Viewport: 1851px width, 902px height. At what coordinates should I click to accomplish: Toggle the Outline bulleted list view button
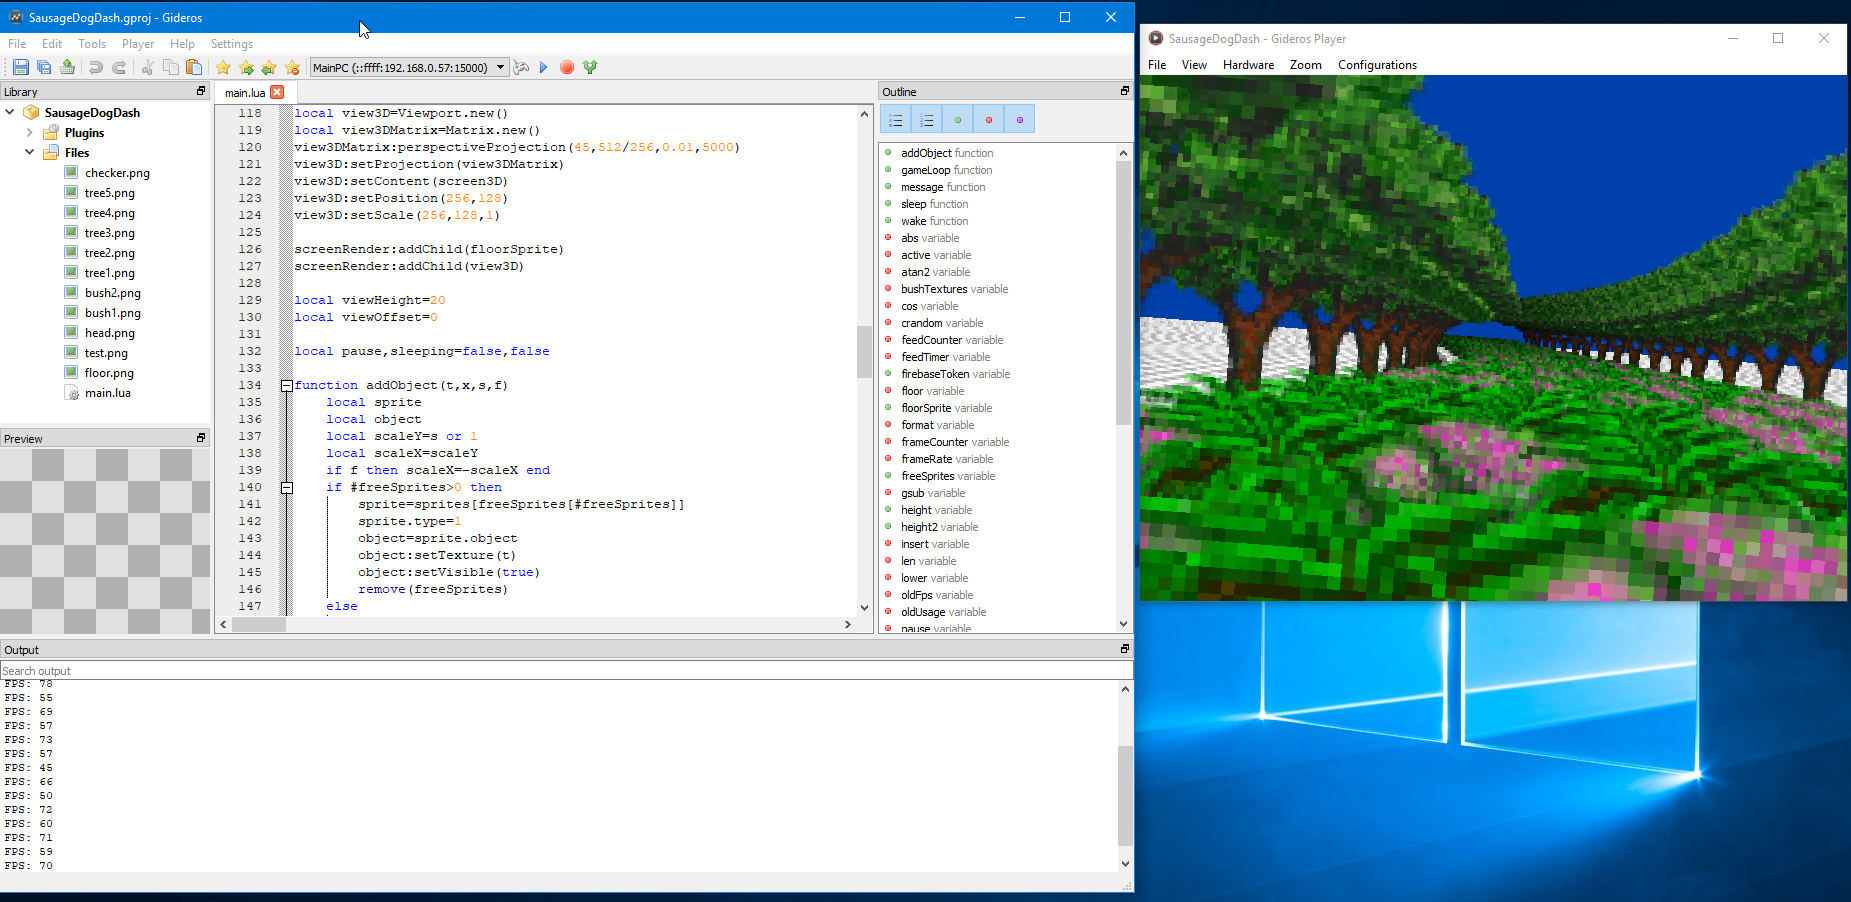pyautogui.click(x=896, y=120)
